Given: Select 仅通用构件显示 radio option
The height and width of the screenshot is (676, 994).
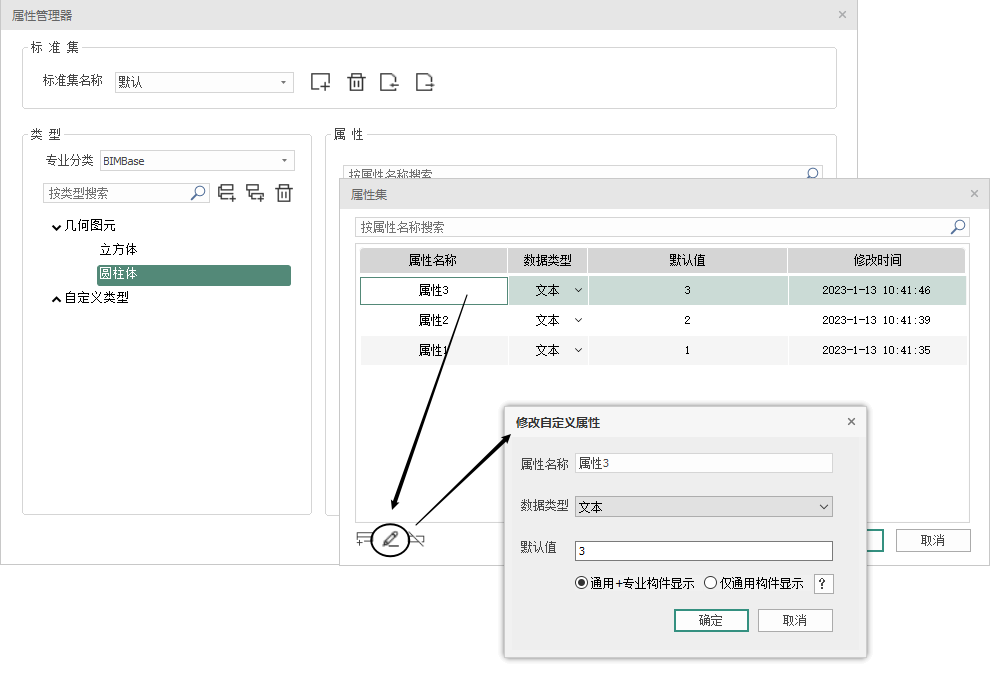Looking at the screenshot, I should [x=711, y=584].
